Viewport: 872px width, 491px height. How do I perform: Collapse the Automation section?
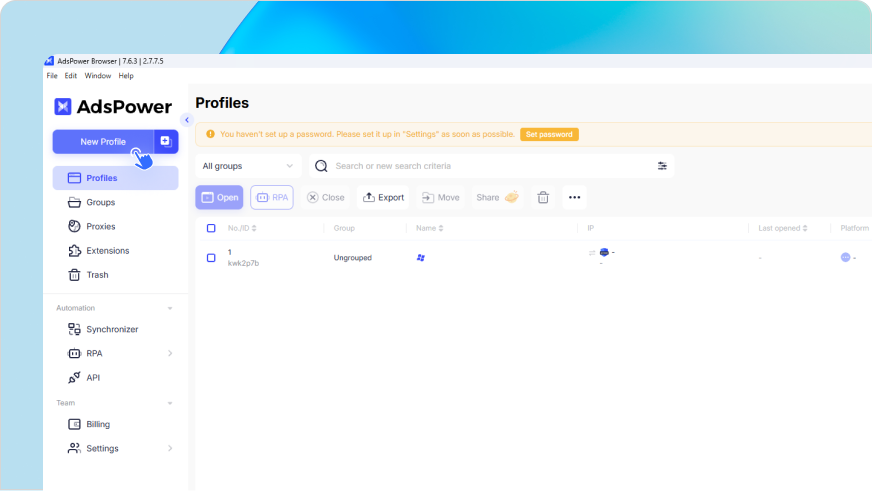pyautogui.click(x=170, y=308)
